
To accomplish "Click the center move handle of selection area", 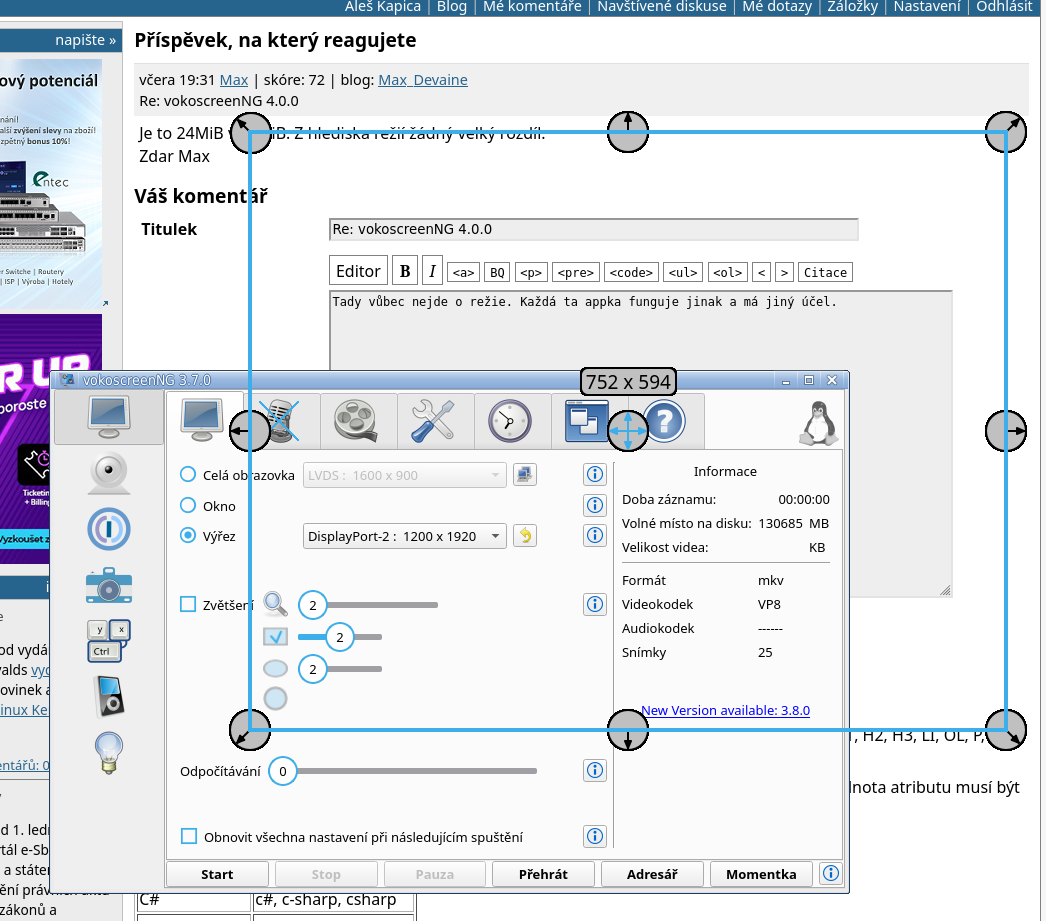I will pos(628,431).
